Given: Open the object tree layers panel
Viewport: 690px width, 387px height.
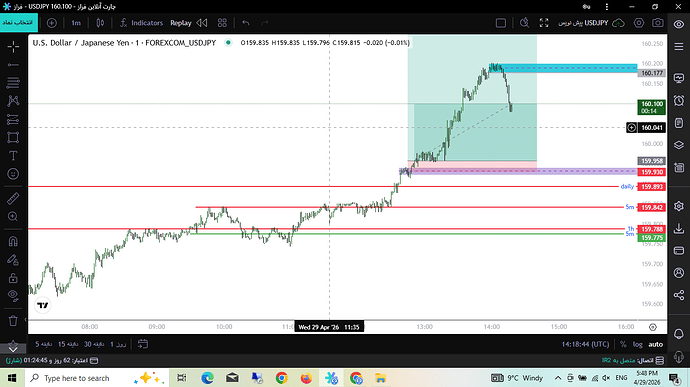Looking at the screenshot, I should pos(679,145).
